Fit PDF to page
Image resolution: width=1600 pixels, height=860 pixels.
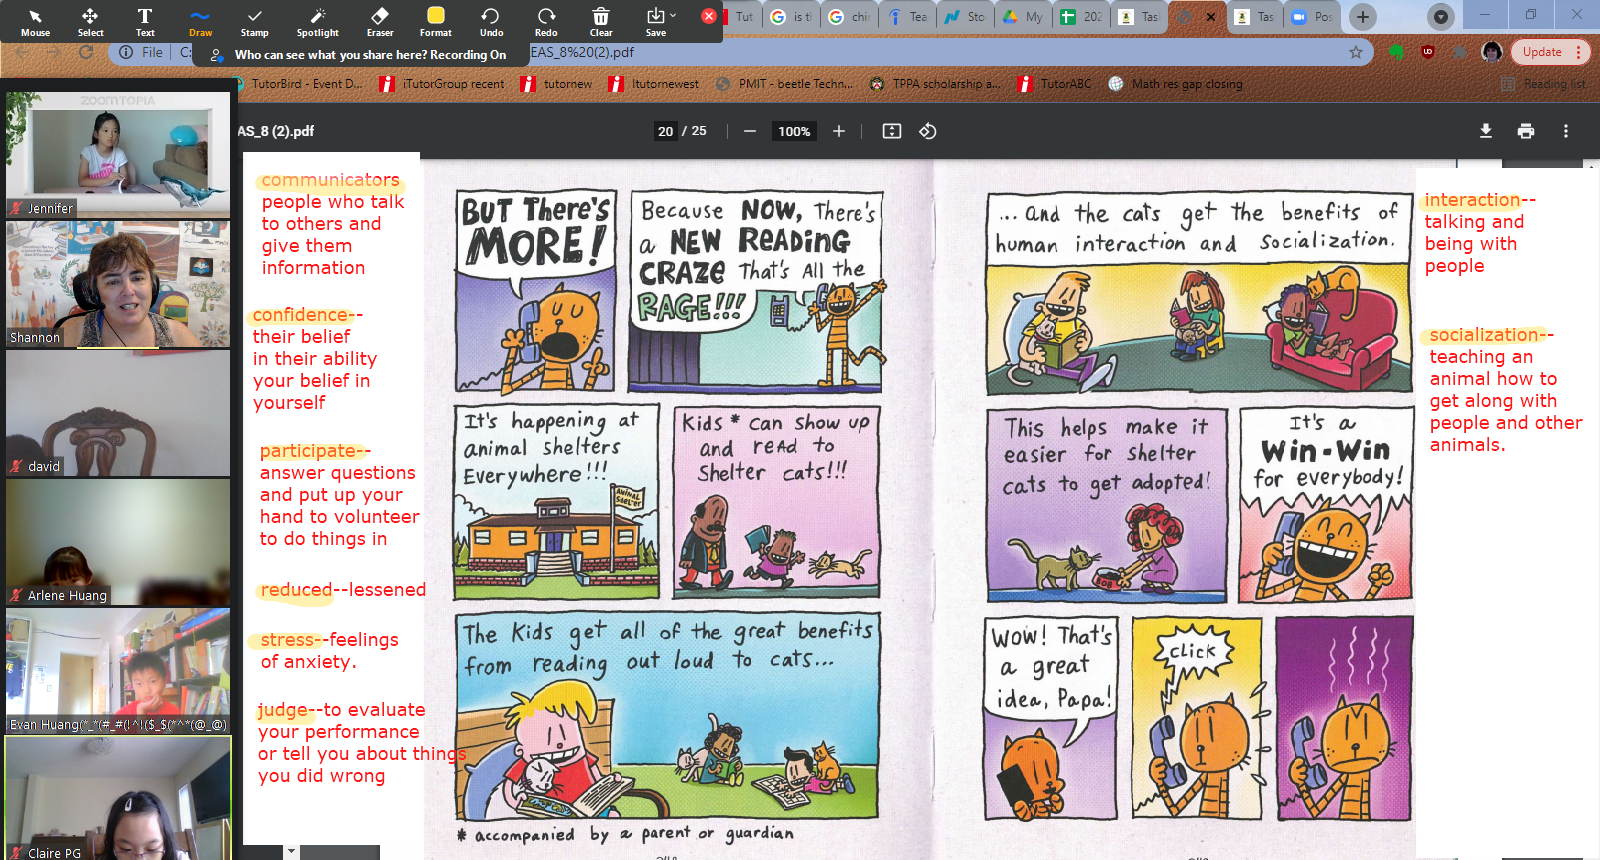pyautogui.click(x=892, y=131)
